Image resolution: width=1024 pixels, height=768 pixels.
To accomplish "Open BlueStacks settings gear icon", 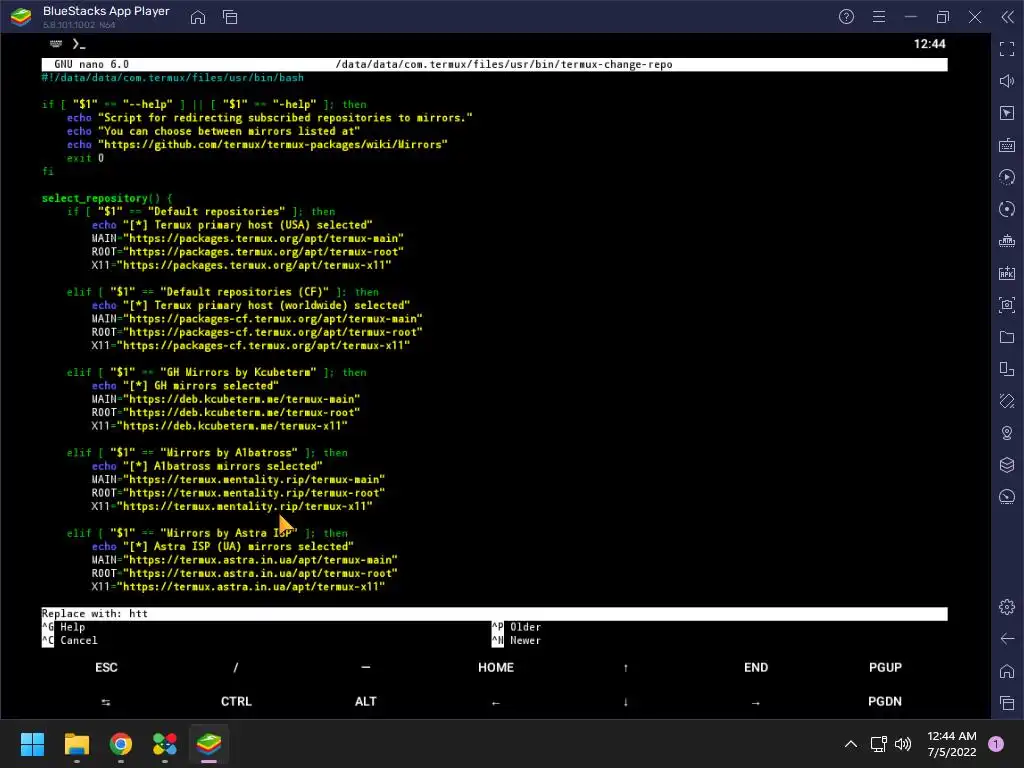I will click(1007, 607).
